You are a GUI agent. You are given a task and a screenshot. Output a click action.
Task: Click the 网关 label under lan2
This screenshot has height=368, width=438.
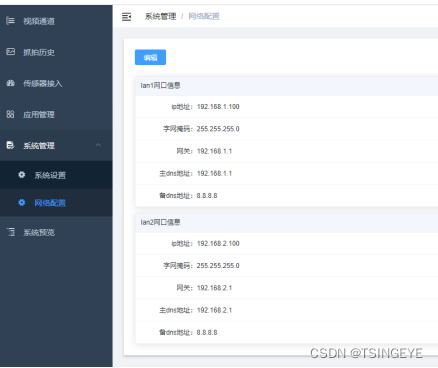[184, 288]
